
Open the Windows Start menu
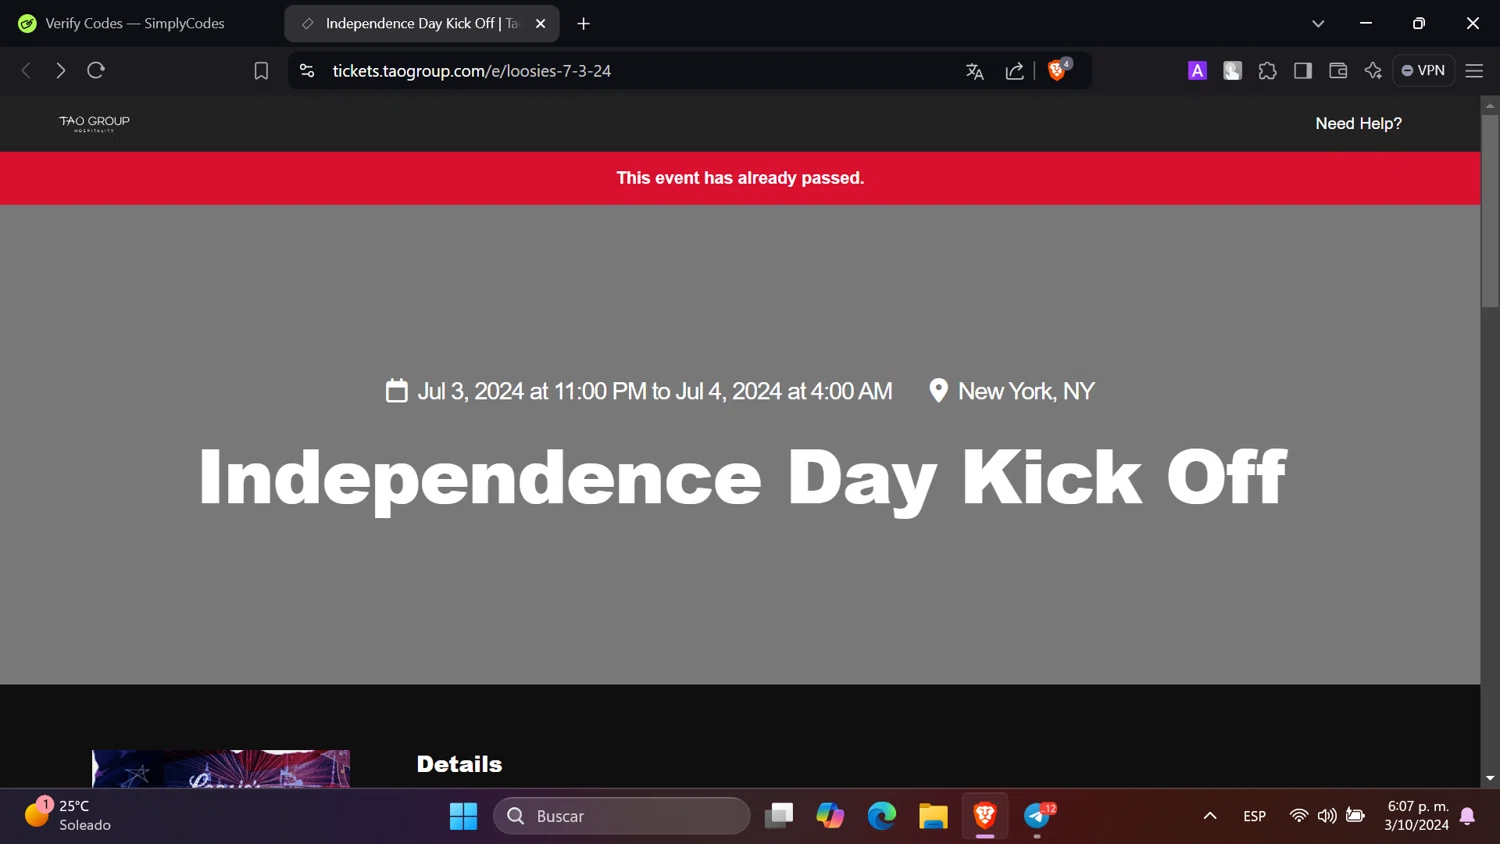(463, 816)
